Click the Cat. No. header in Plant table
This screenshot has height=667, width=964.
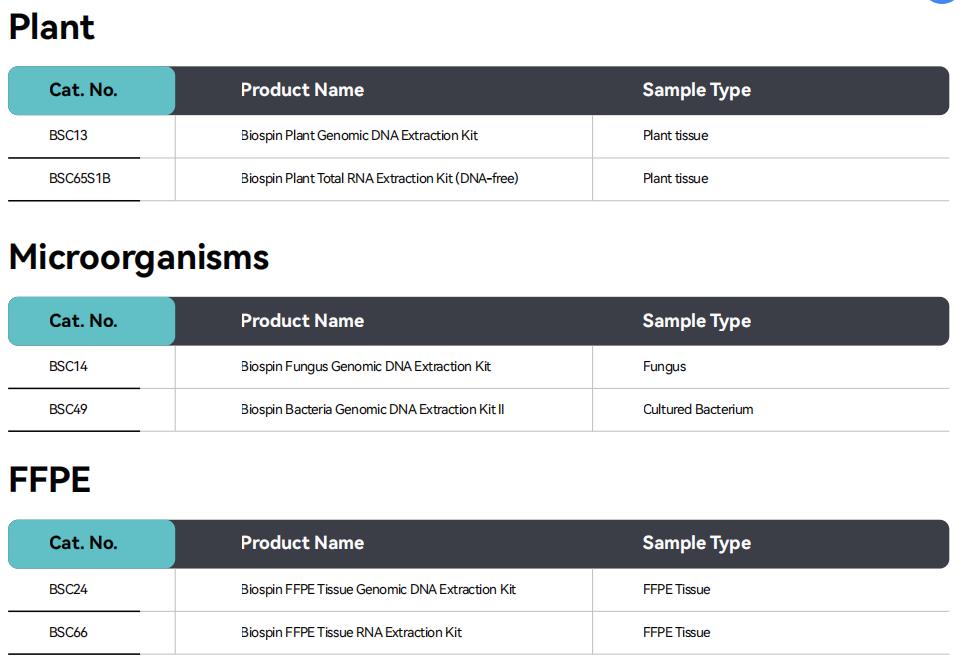click(x=84, y=90)
